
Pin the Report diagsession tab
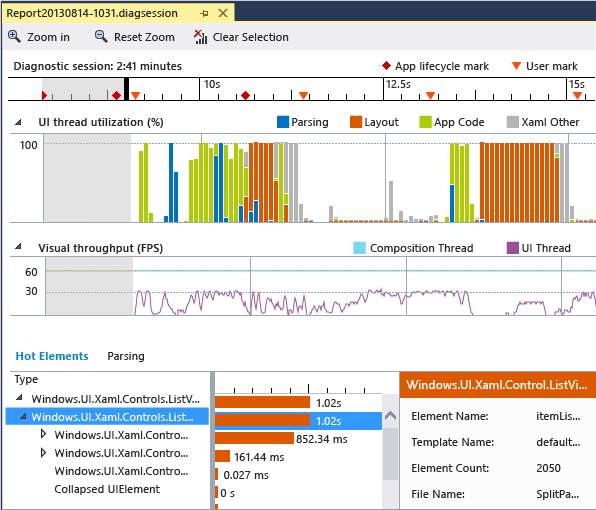point(204,13)
